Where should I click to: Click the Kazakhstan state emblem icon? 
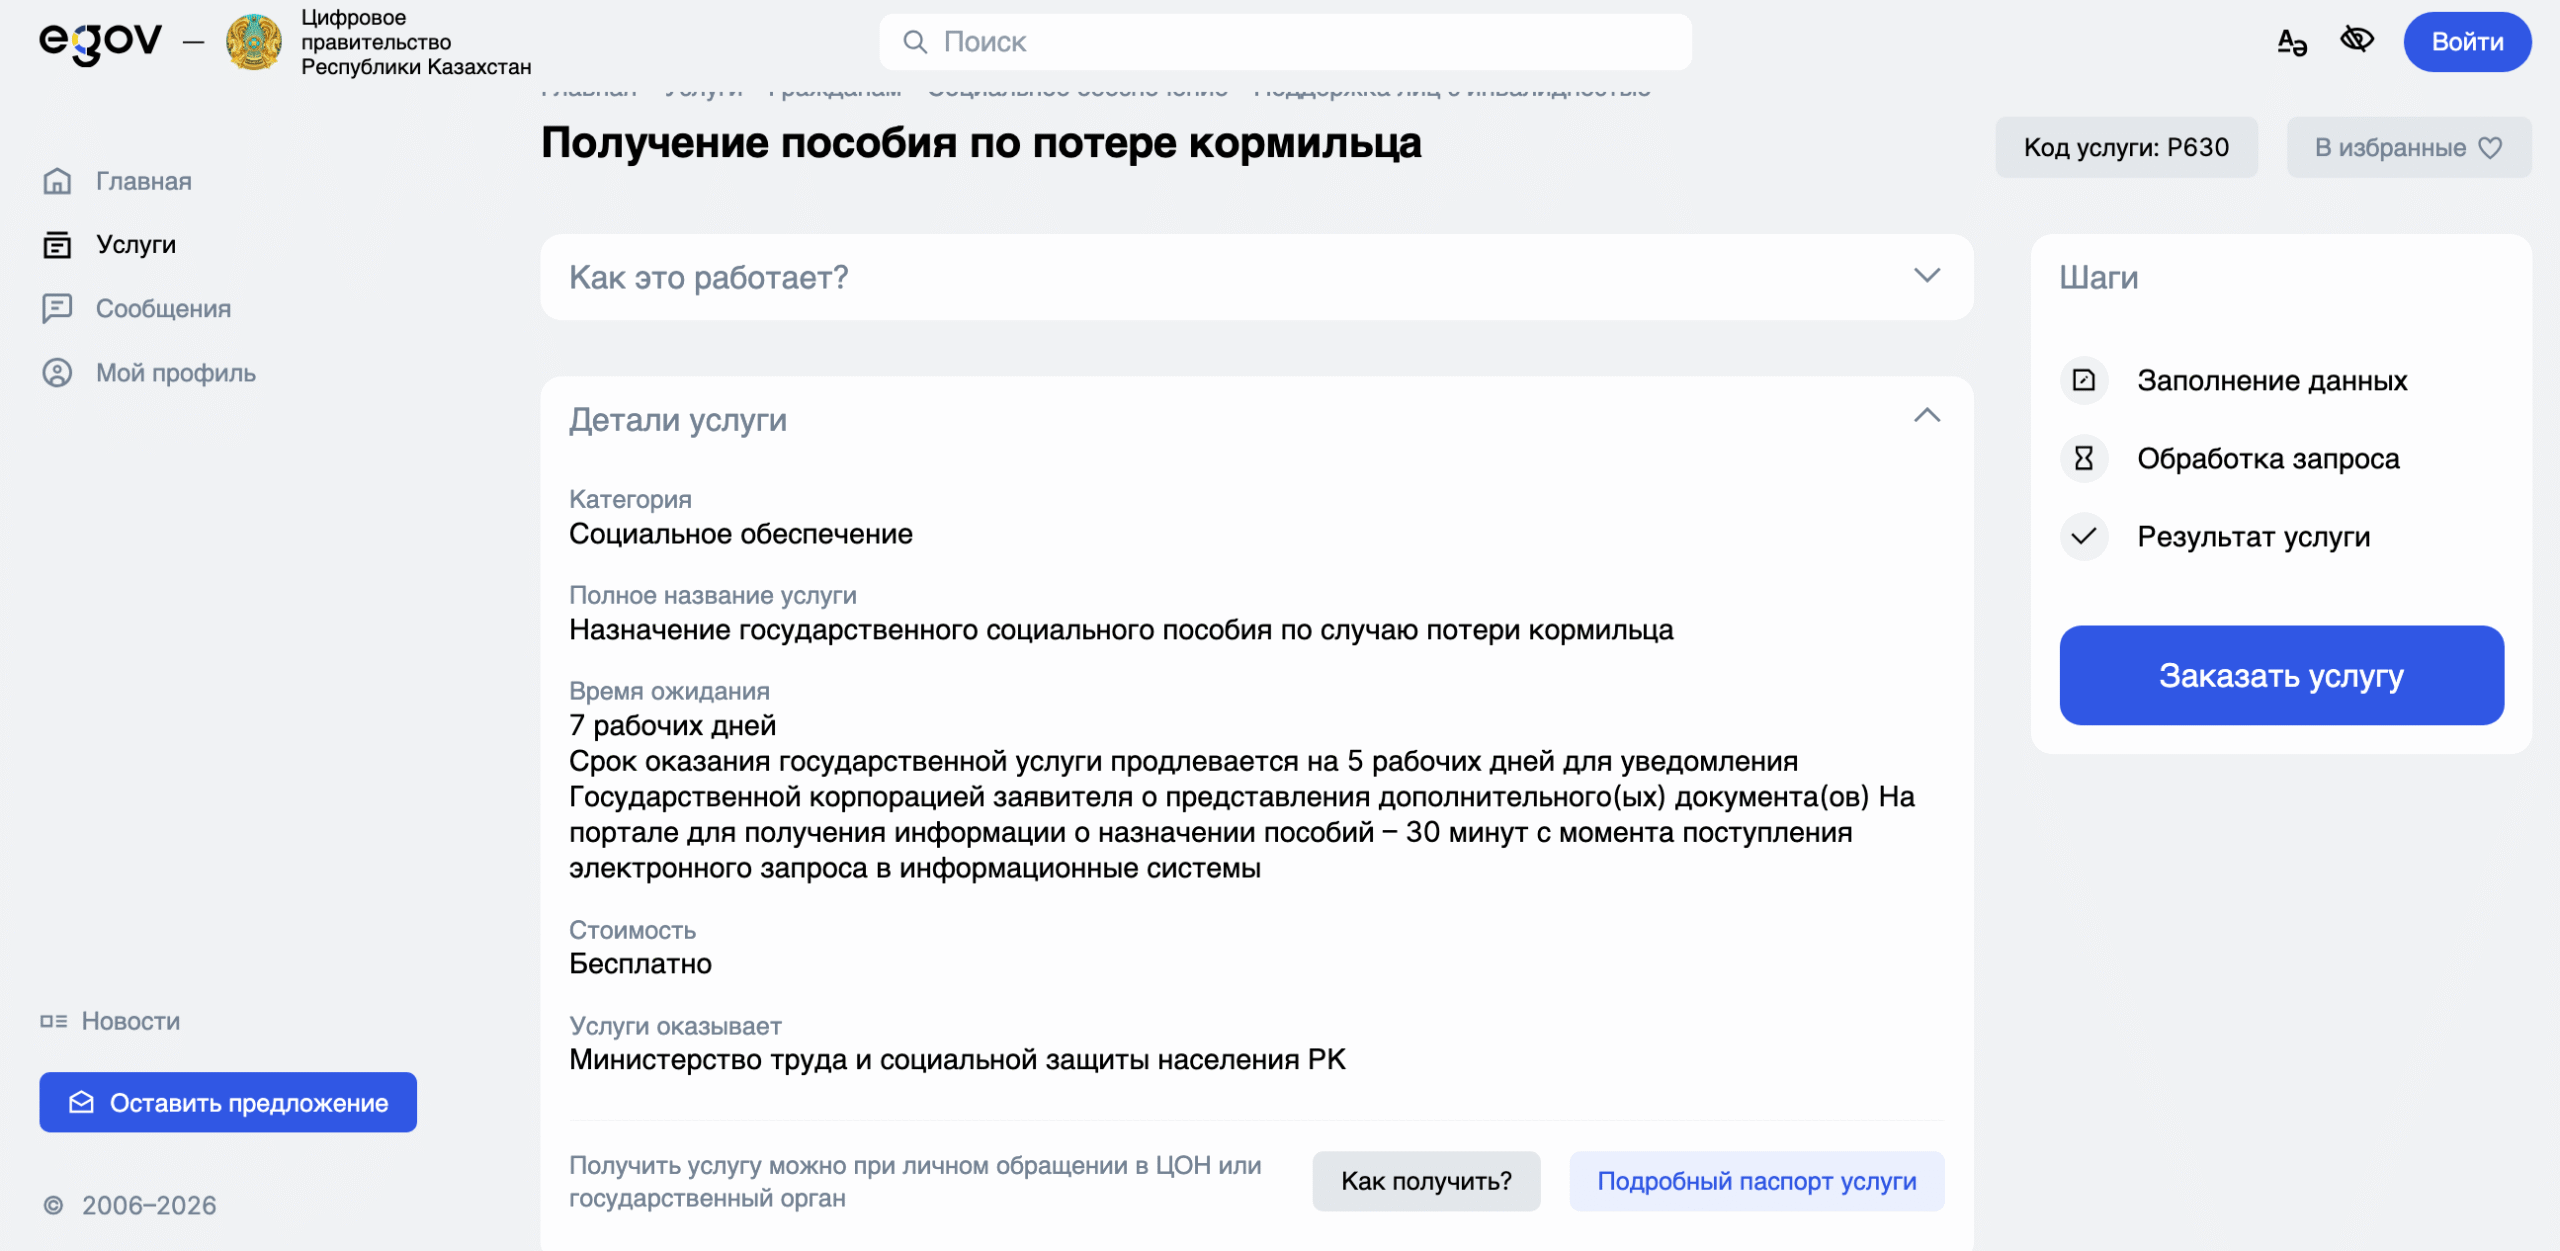coord(254,42)
